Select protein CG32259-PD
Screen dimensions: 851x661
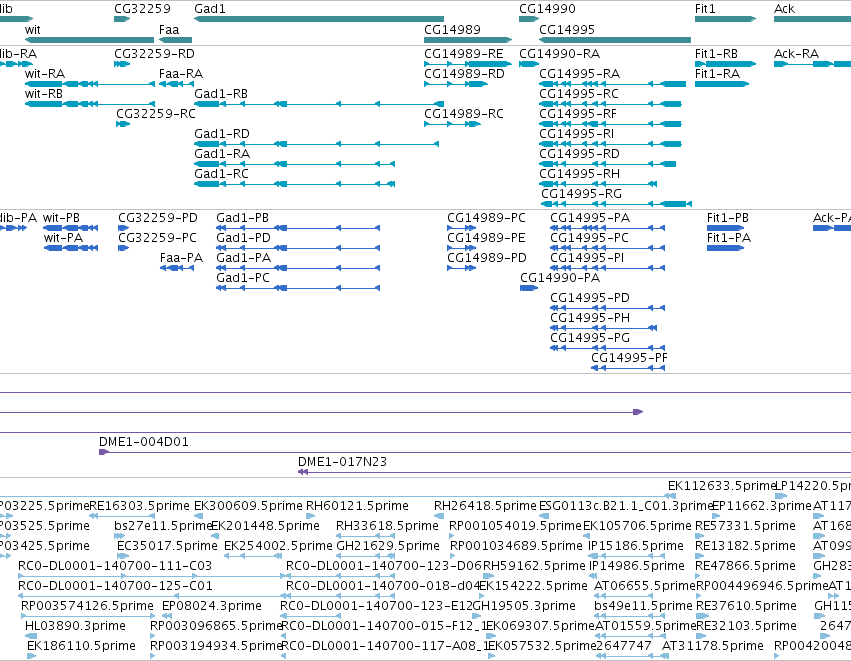point(124,228)
